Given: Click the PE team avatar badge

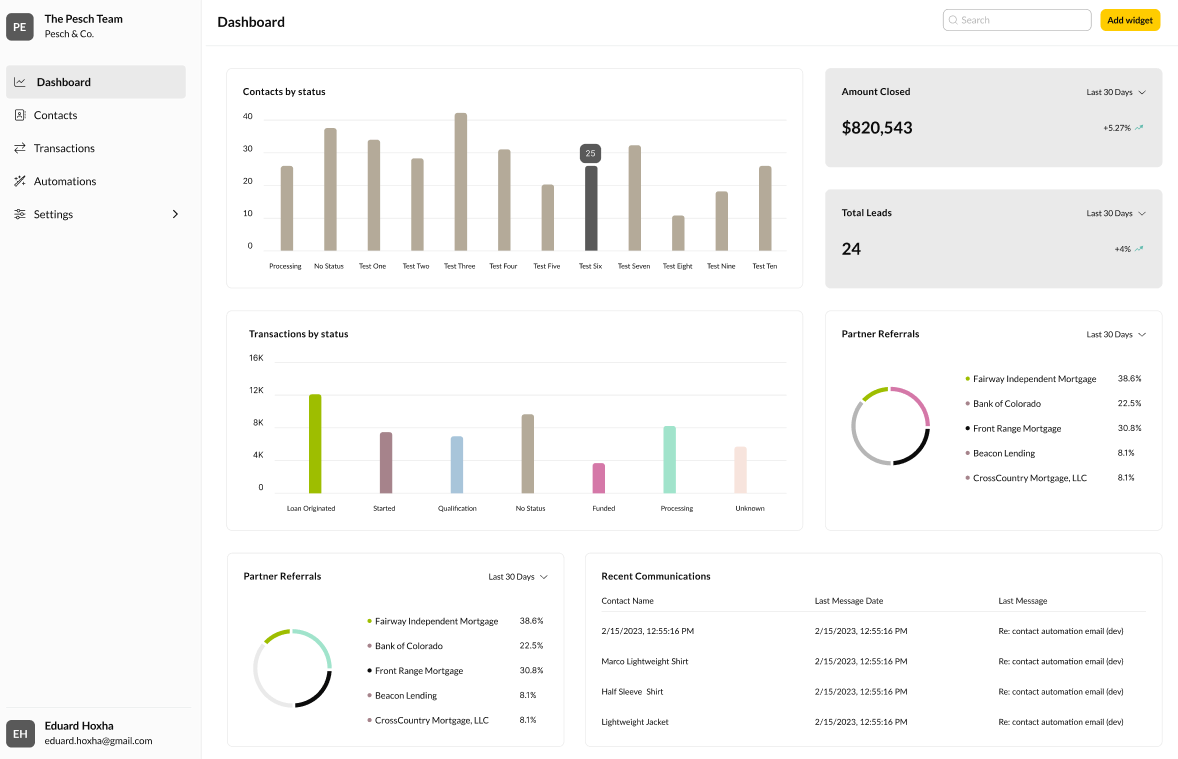Looking at the screenshot, I should [x=20, y=27].
